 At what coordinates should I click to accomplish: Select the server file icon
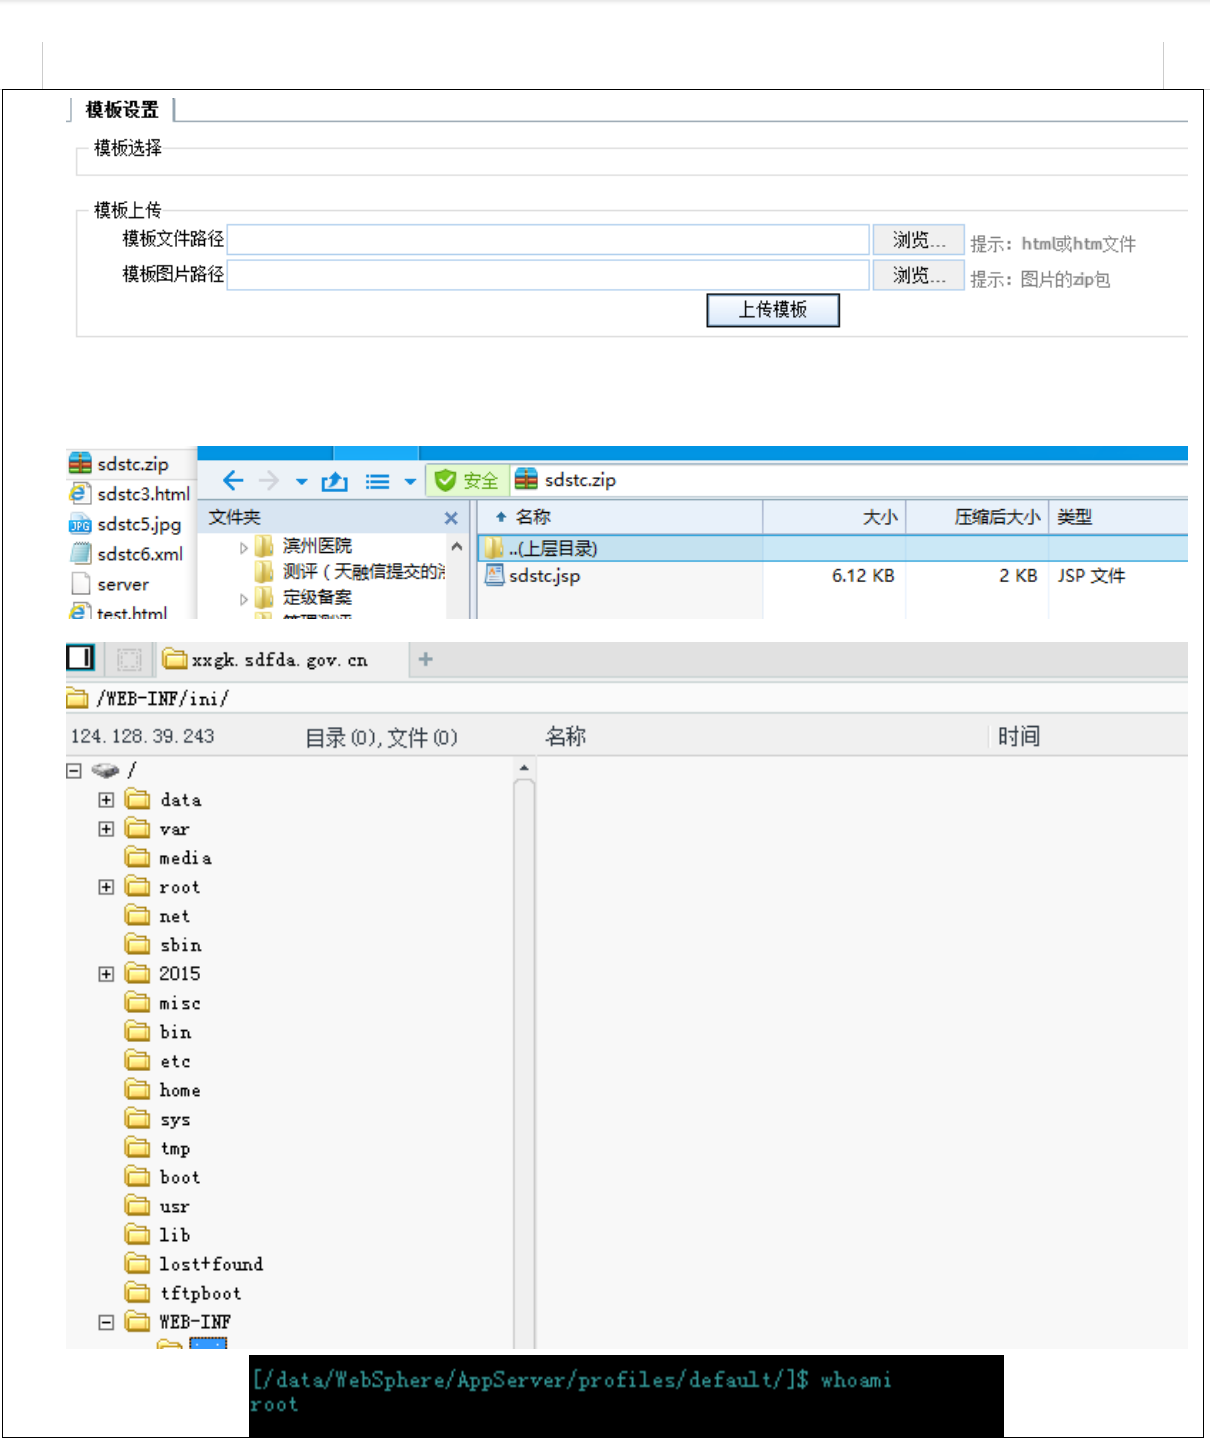[80, 584]
